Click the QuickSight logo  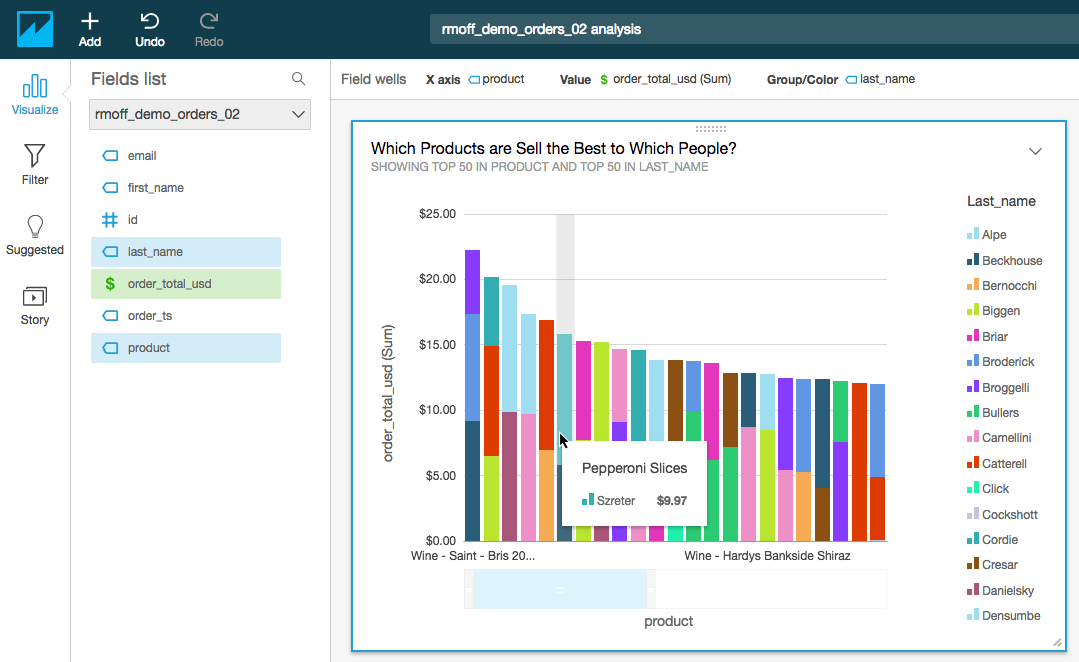[x=35, y=28]
